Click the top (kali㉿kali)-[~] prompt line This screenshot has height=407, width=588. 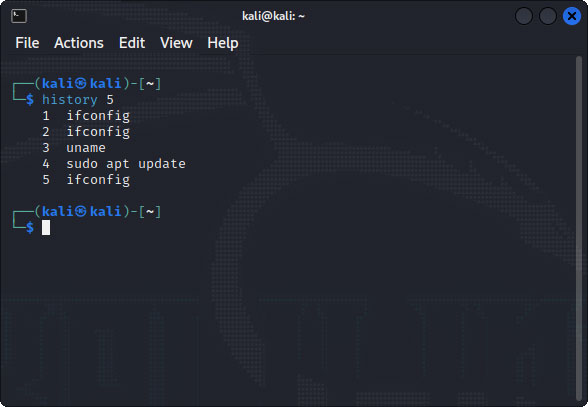87,83
